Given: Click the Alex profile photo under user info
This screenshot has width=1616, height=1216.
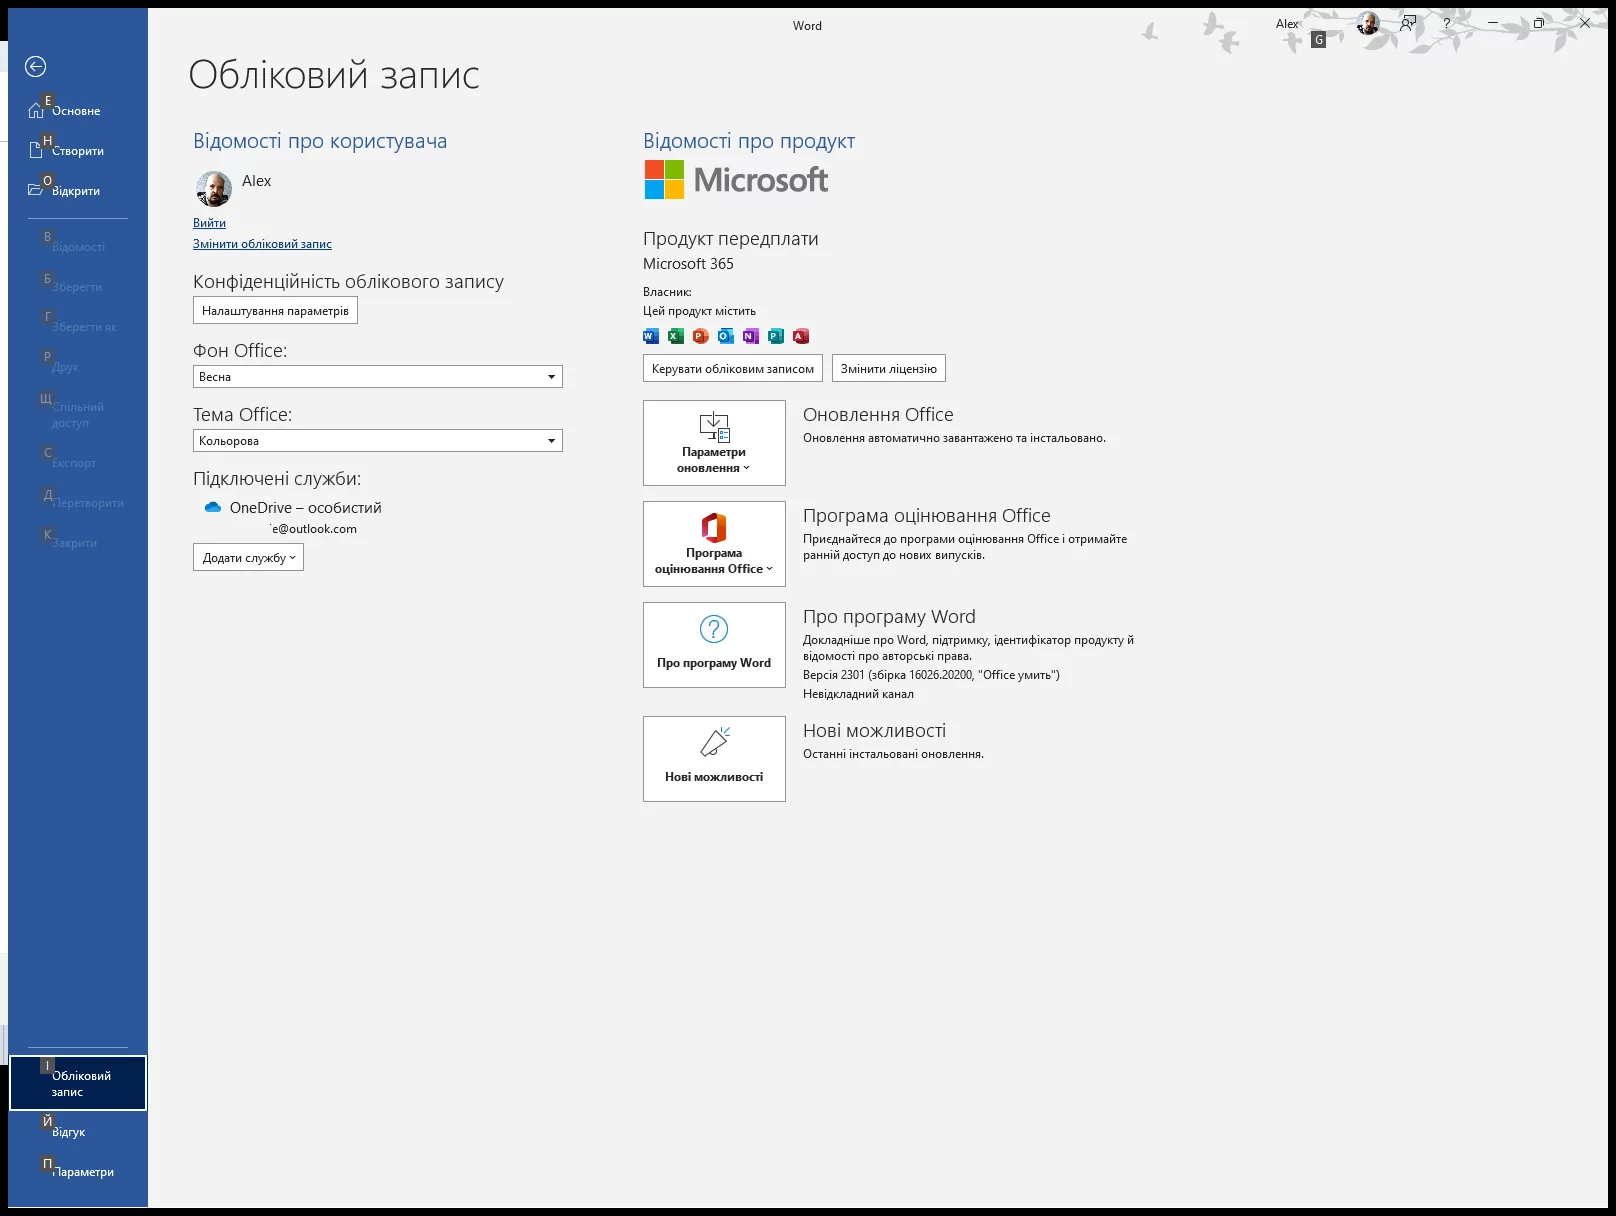Looking at the screenshot, I should point(213,188).
